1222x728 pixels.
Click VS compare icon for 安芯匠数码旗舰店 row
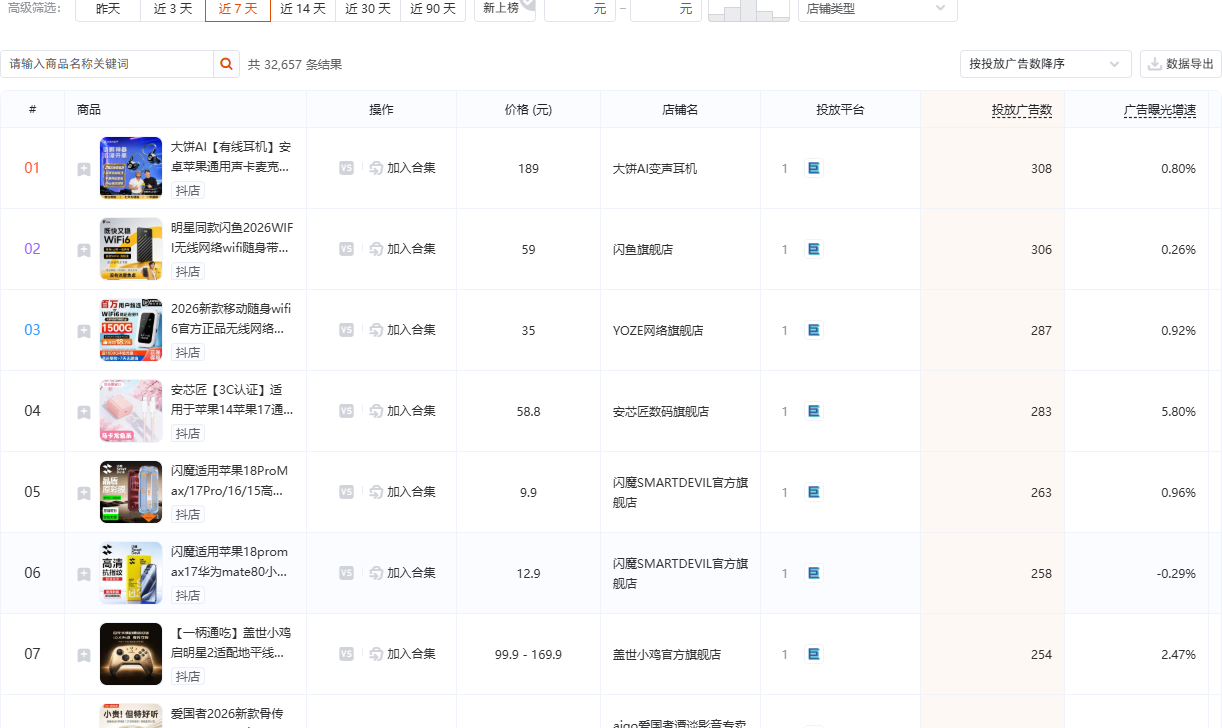pos(346,411)
